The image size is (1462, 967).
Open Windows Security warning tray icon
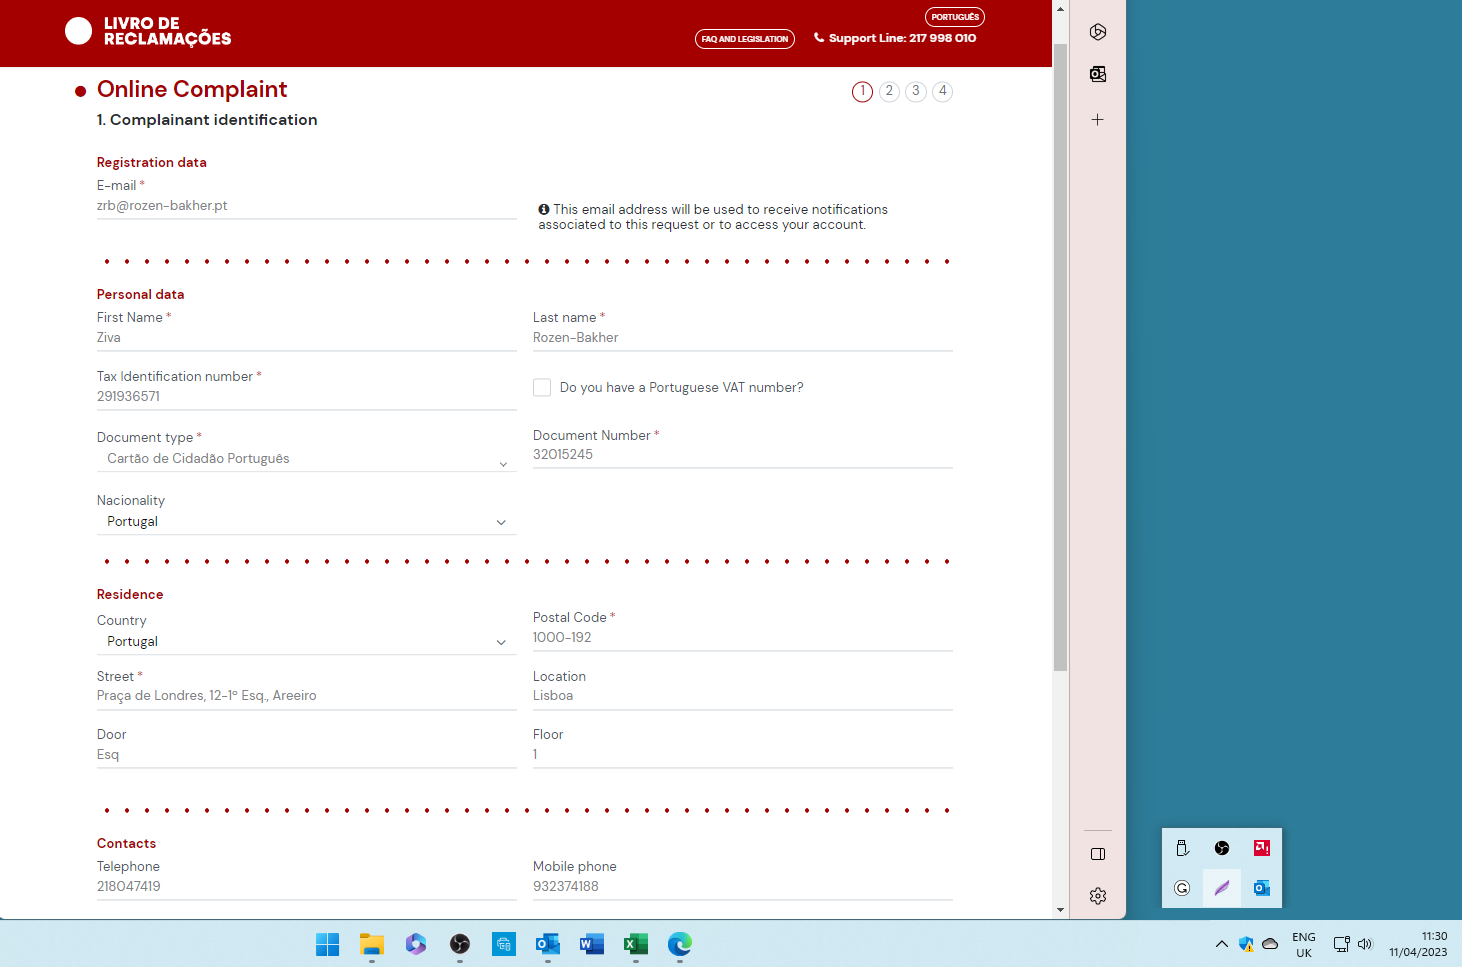coord(1246,944)
